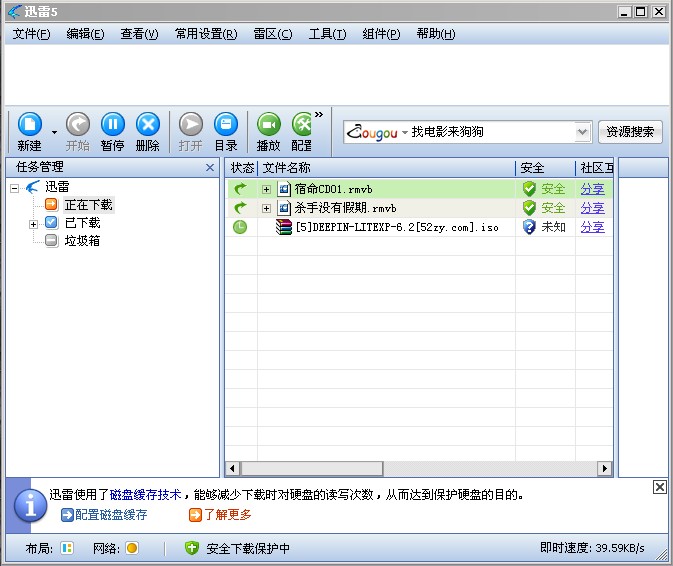The image size is (673, 566).
Task: Click the 找电影来狗狗 search input field
Action: 491,132
